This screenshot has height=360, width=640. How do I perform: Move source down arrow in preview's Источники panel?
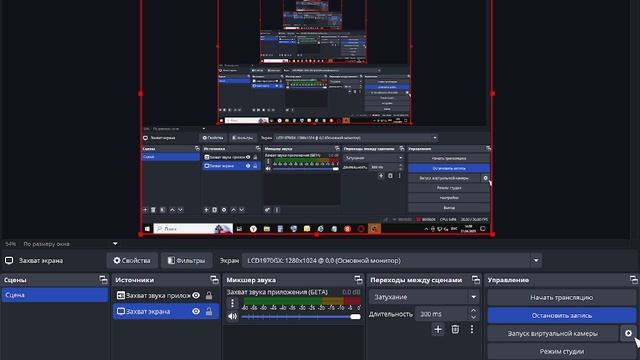241,210
